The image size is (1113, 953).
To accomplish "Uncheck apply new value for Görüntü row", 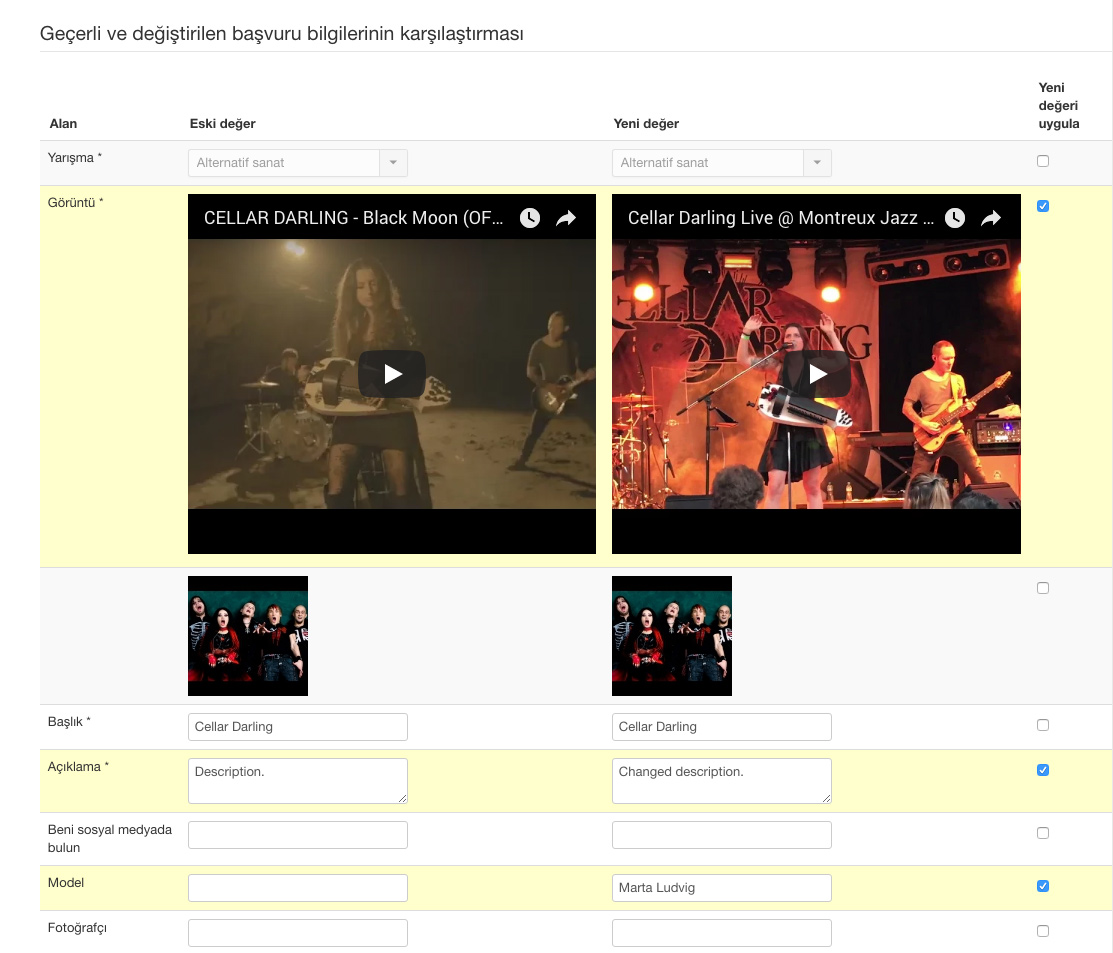I will click(x=1043, y=206).
